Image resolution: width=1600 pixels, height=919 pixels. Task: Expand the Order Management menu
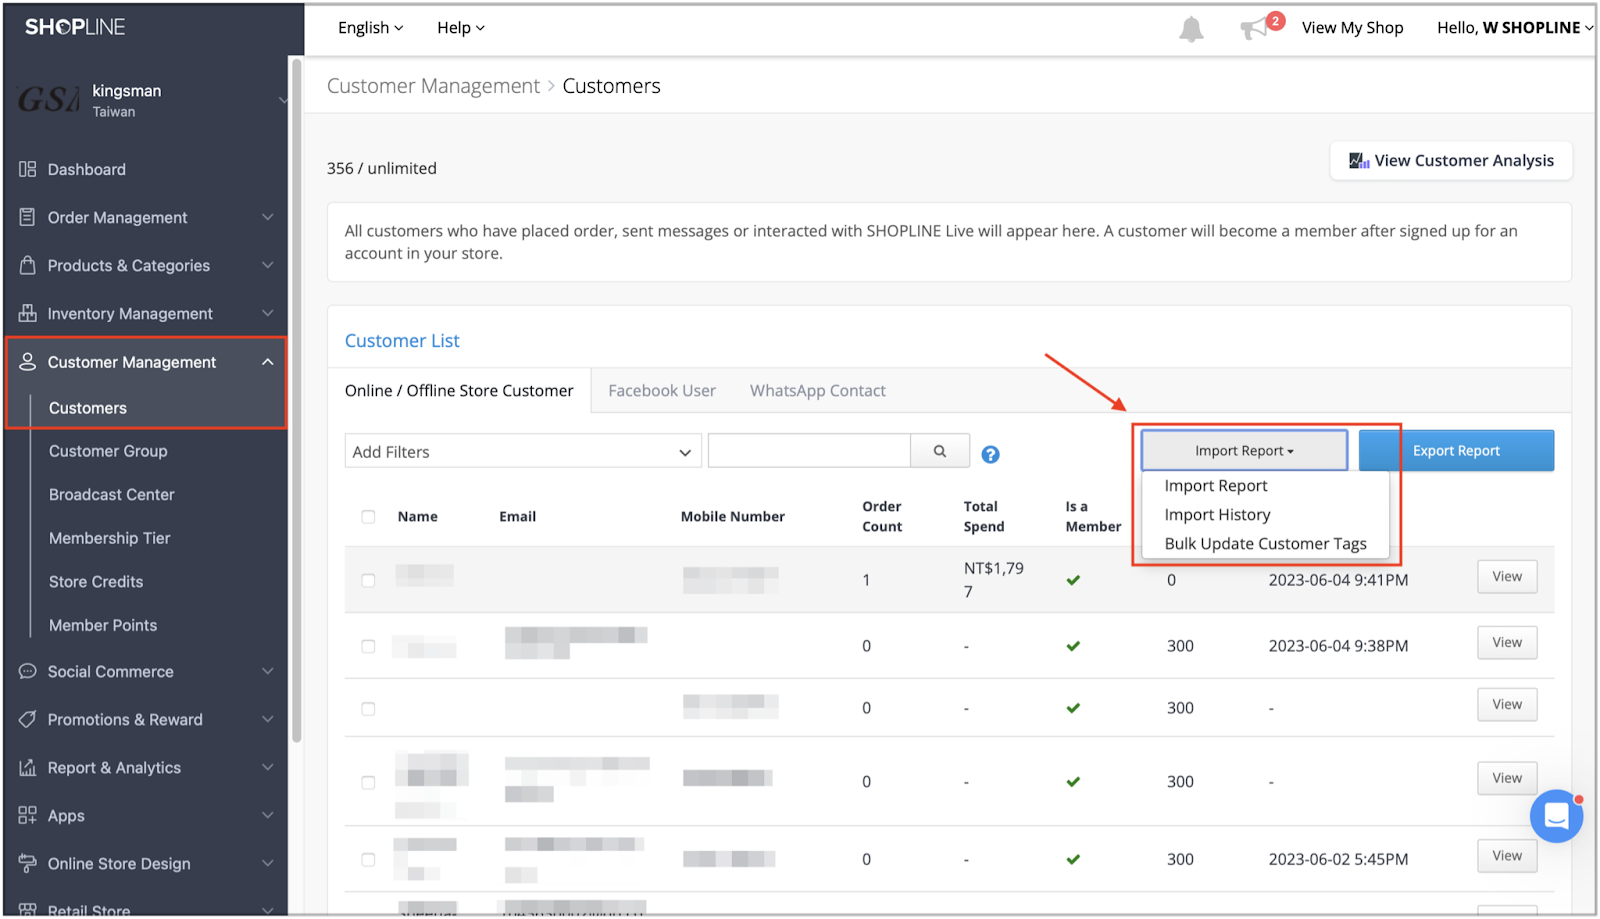[267, 217]
